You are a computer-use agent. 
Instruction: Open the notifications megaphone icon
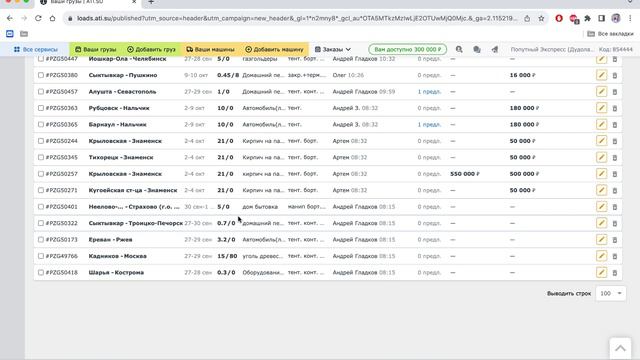point(495,49)
